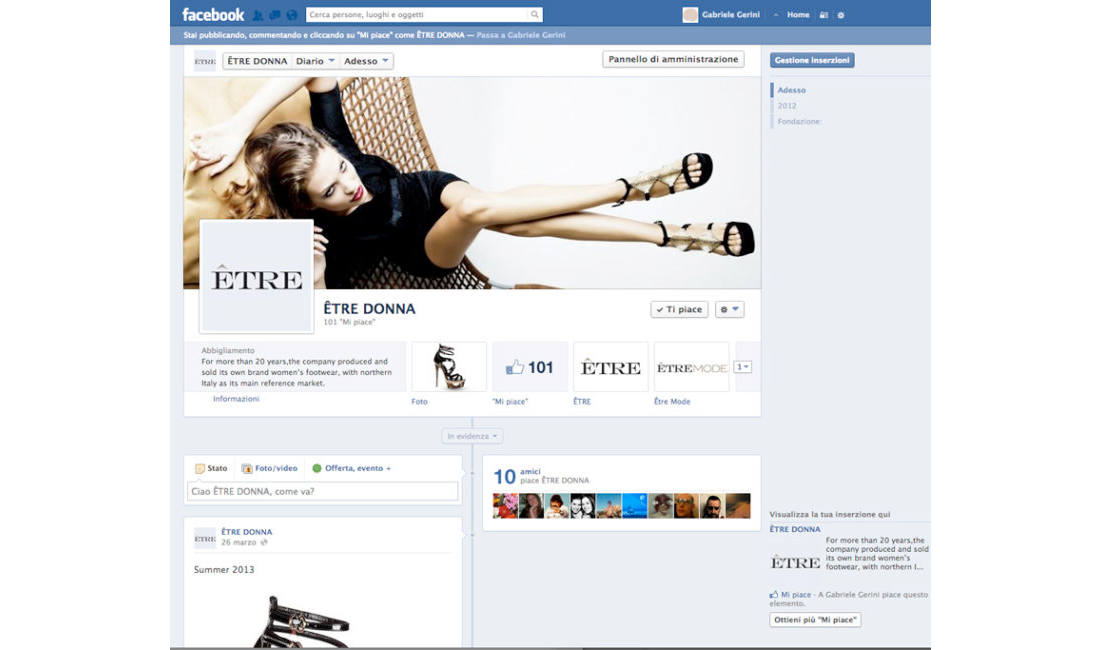Click '101 "Mi piace"' count under page title
Screen dimensions: 1101x650
(349, 322)
